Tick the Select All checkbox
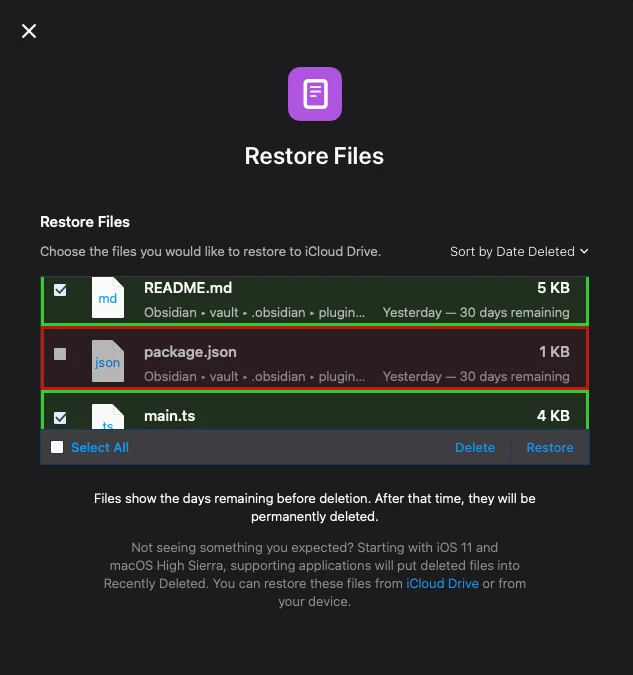This screenshot has width=633, height=675. [57, 448]
